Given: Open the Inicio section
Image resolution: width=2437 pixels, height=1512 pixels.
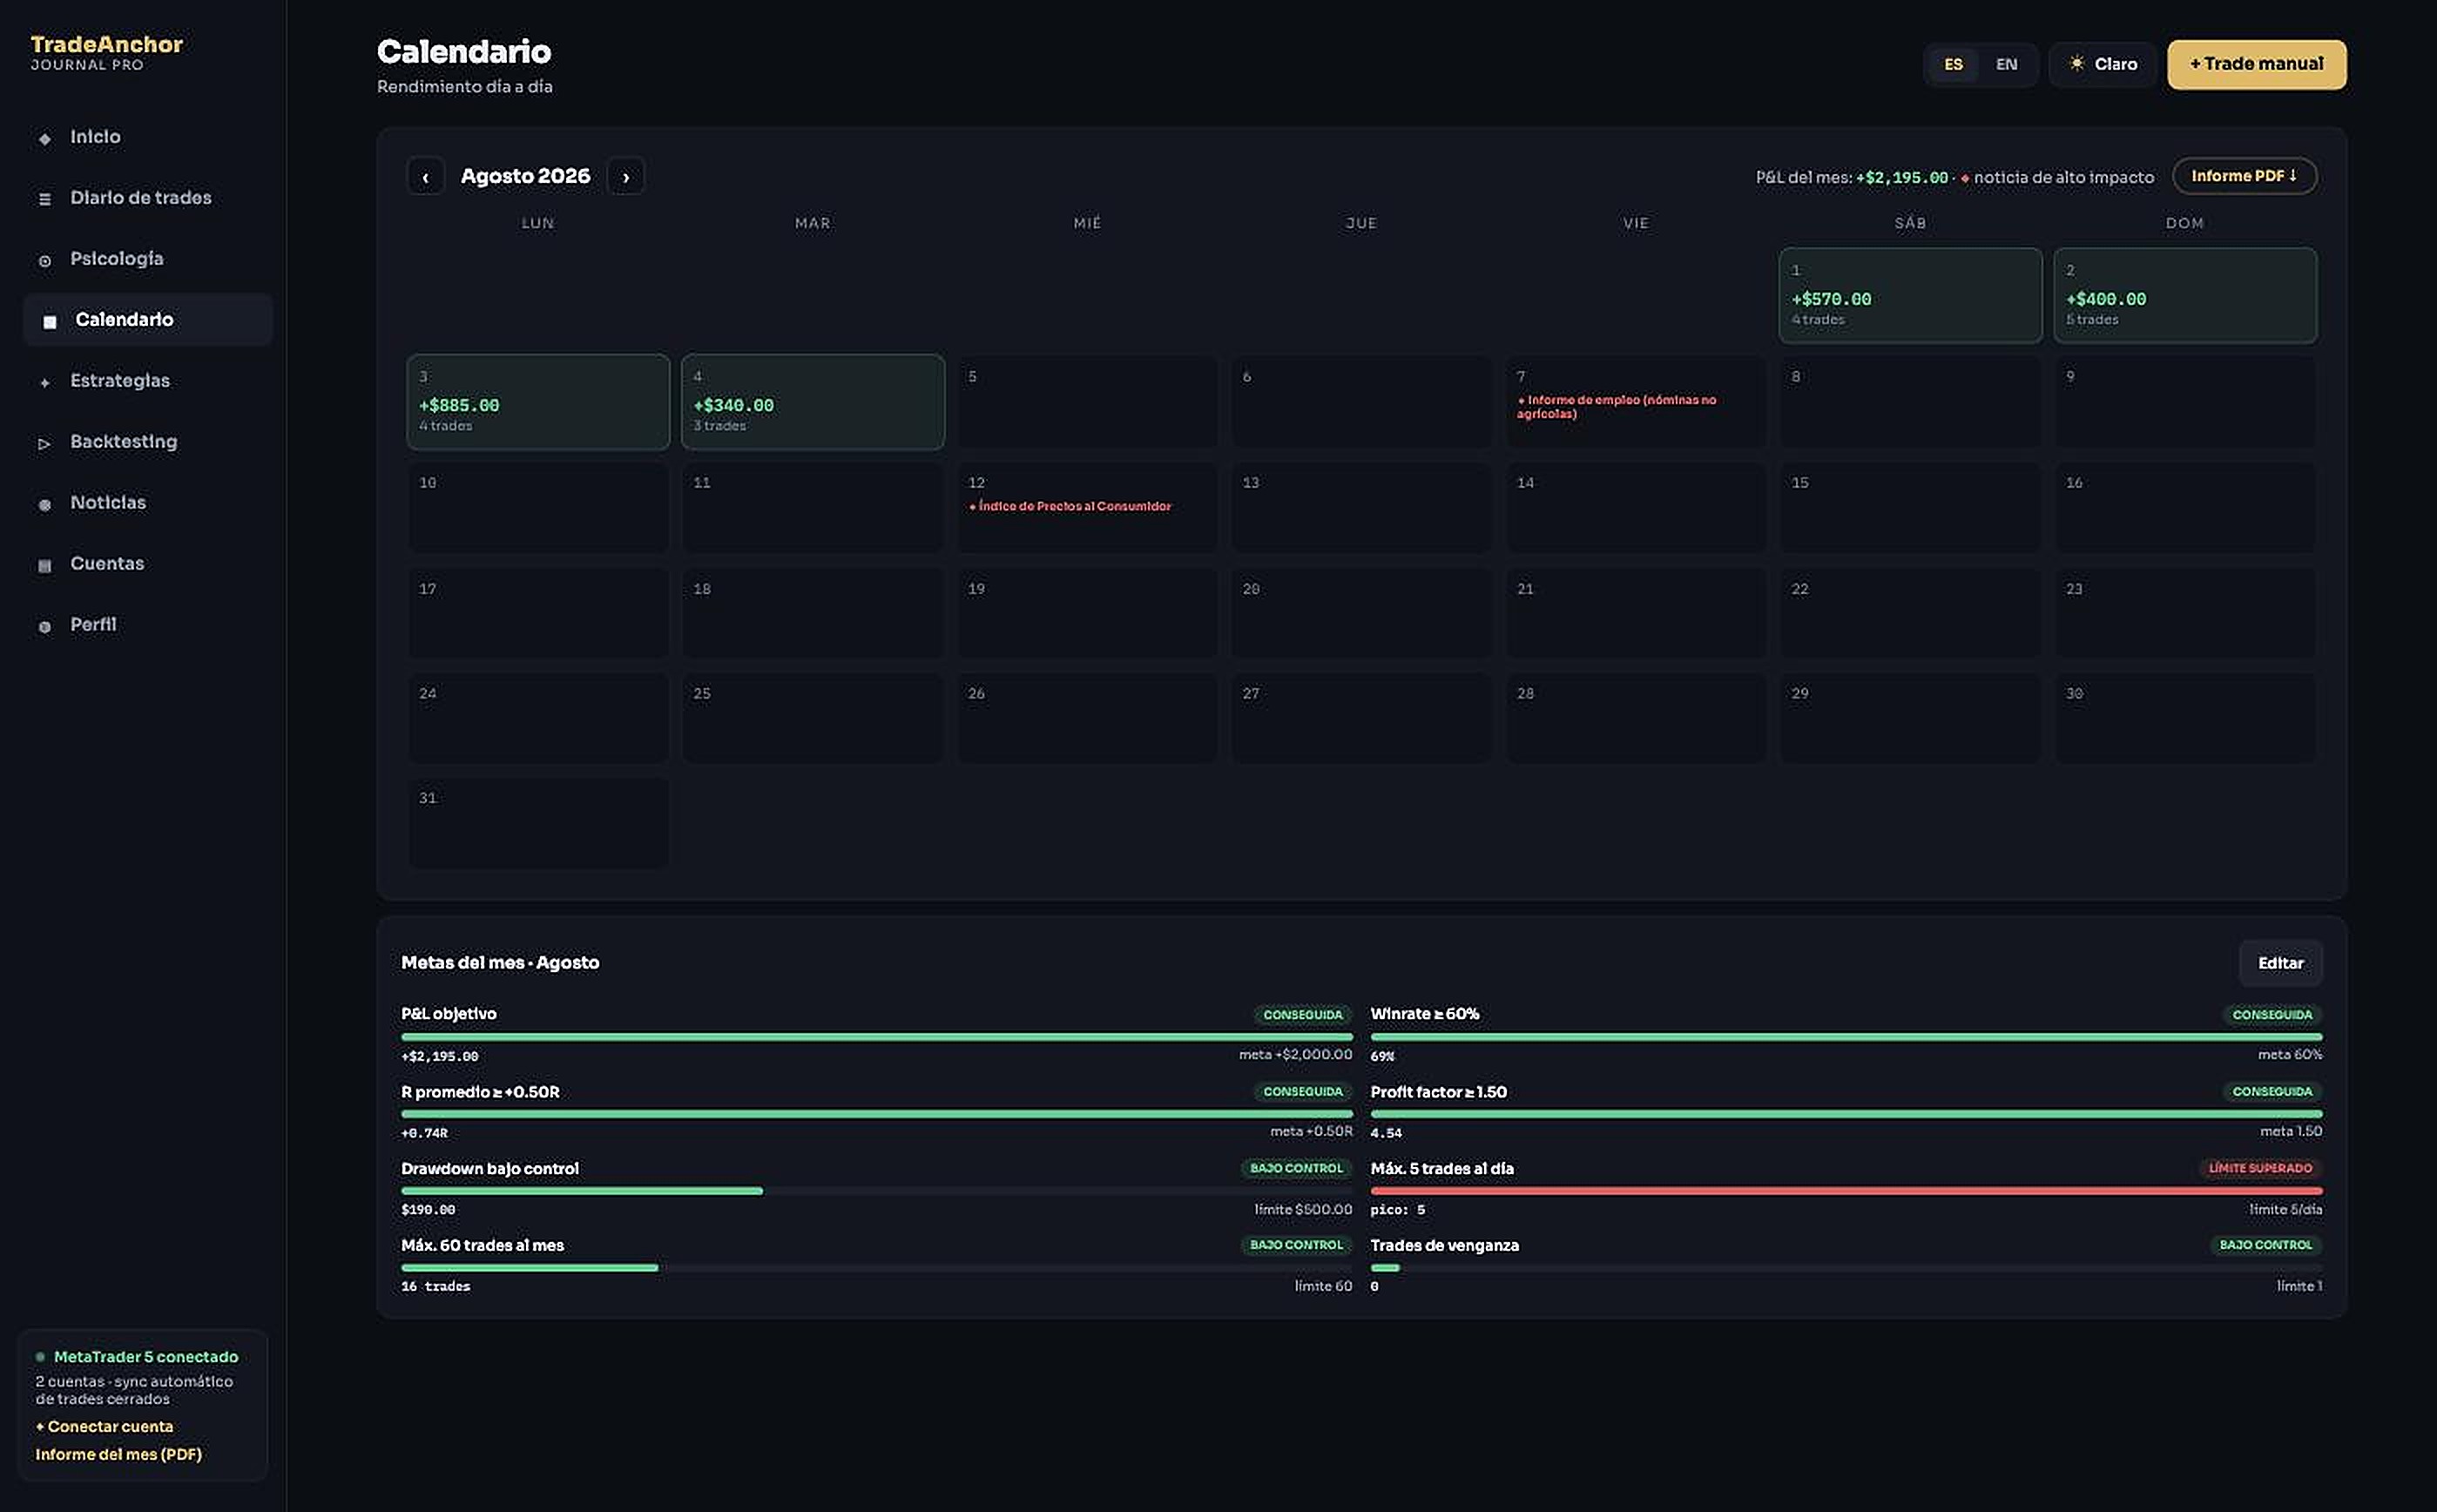Looking at the screenshot, I should click(146, 137).
